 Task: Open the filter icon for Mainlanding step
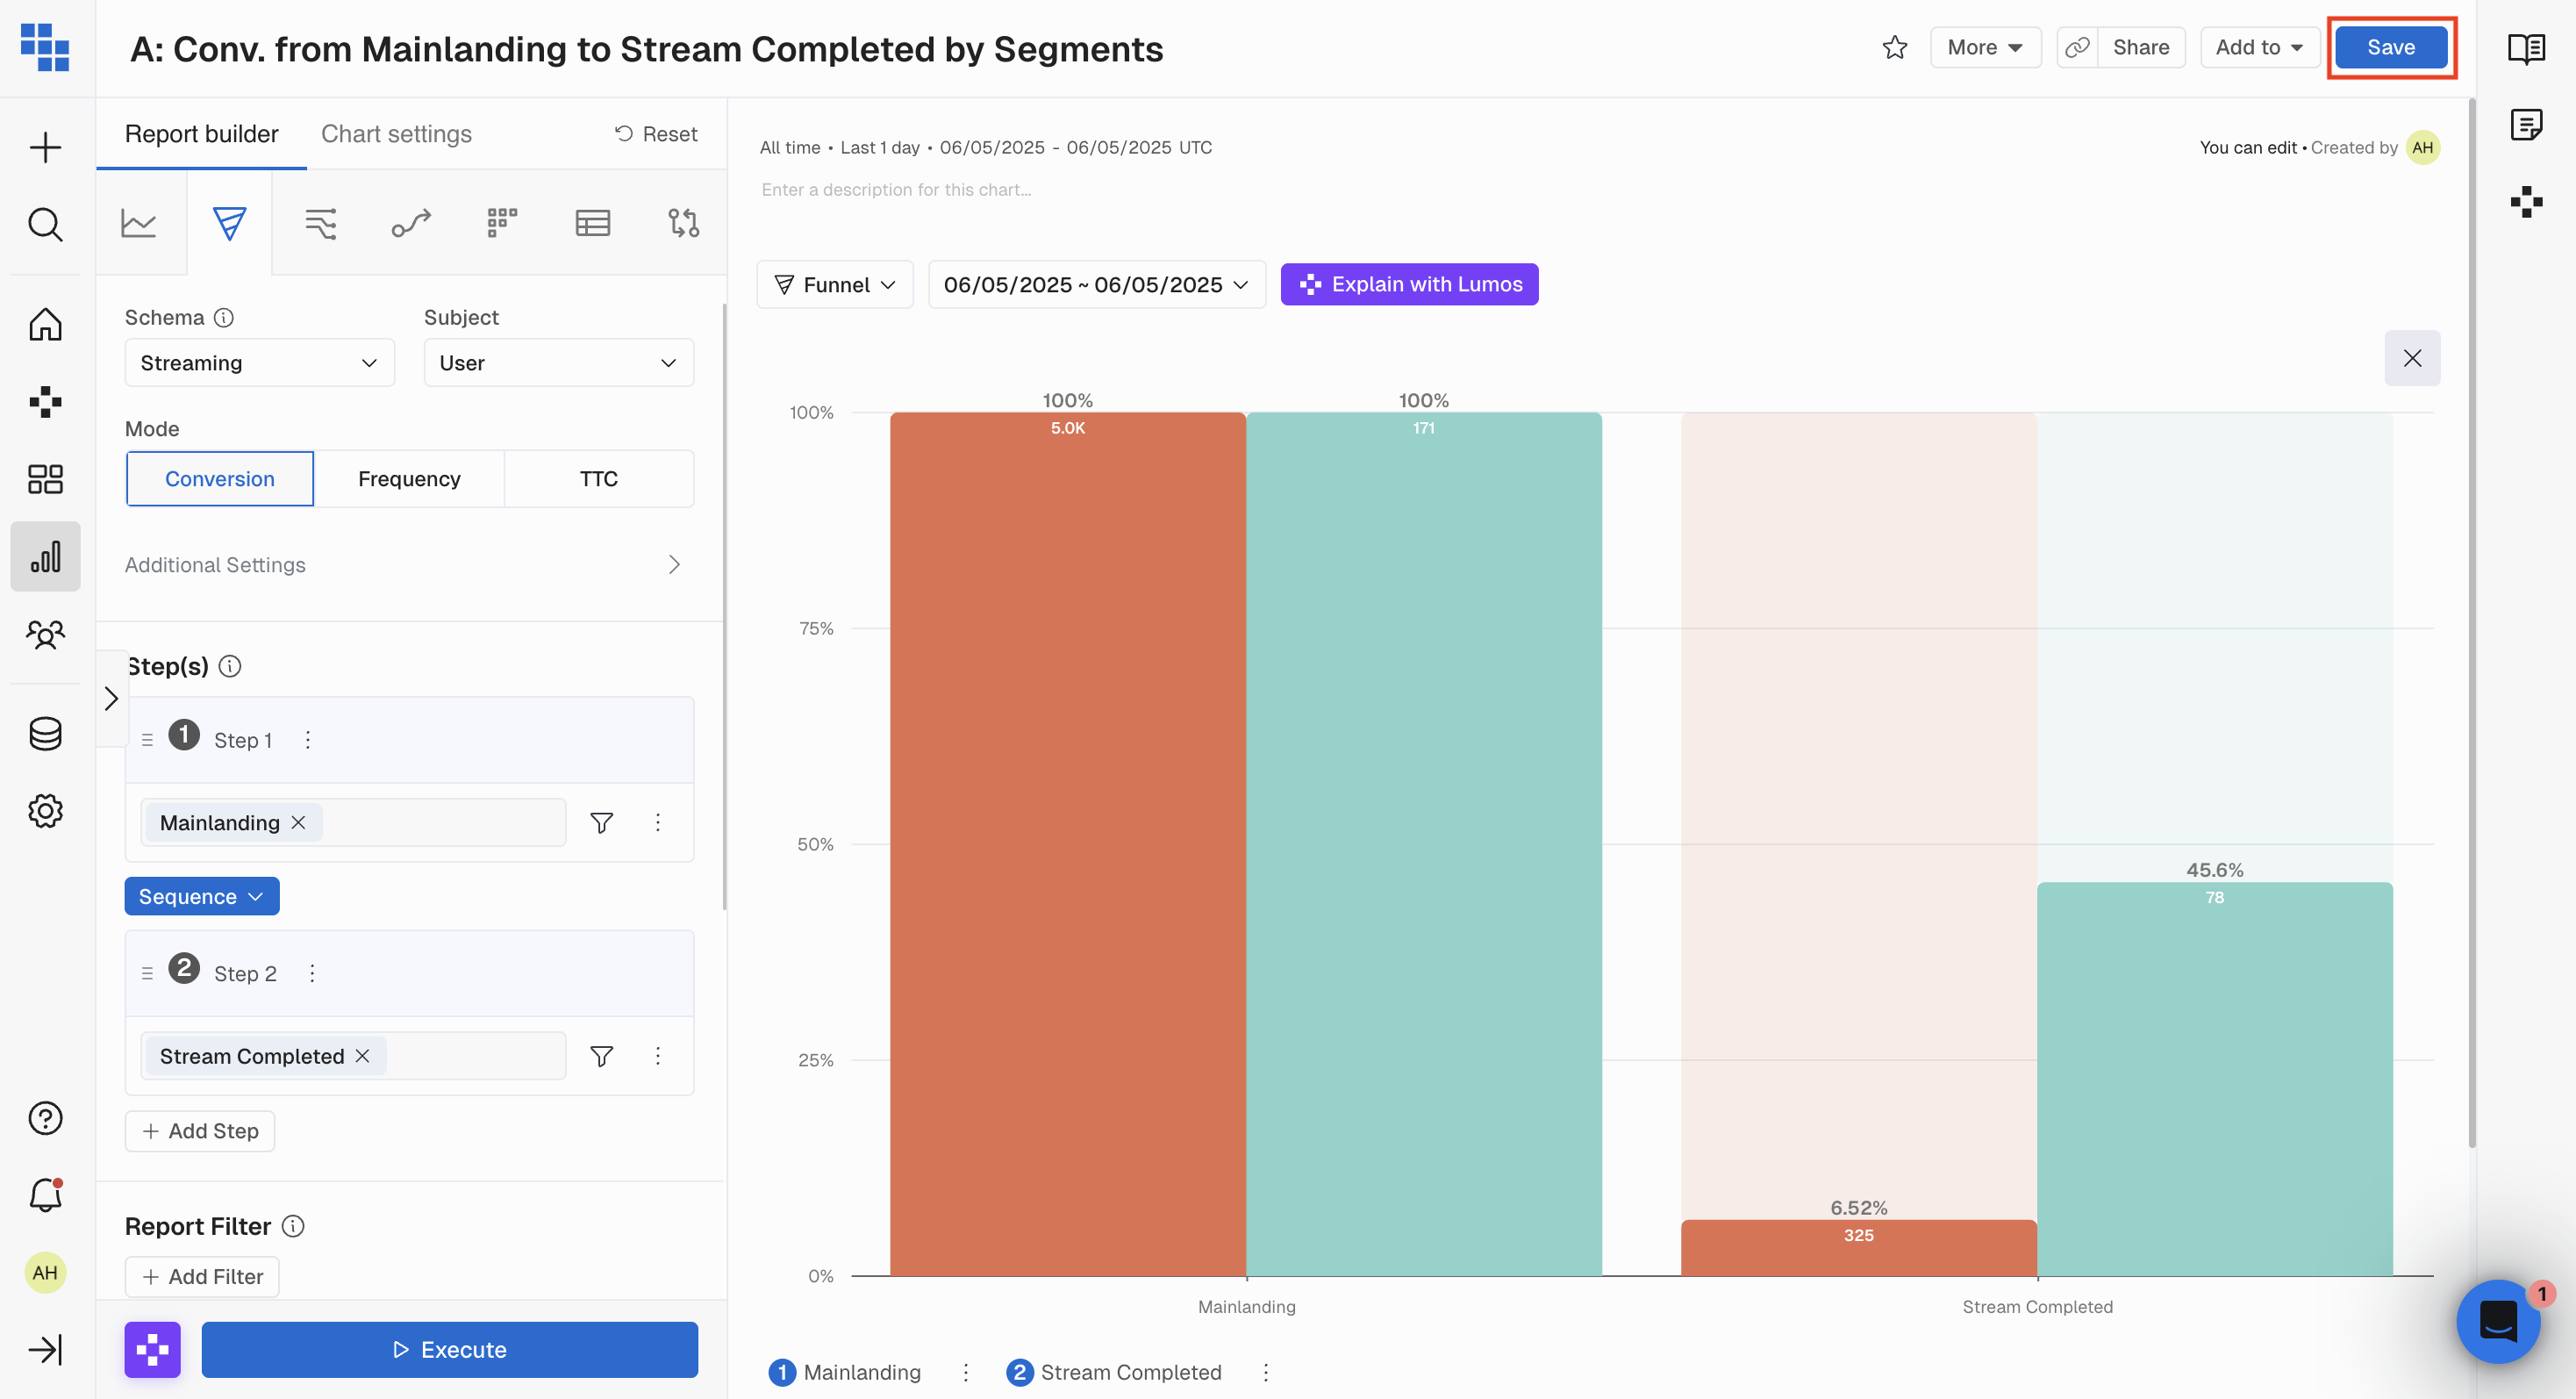(601, 822)
